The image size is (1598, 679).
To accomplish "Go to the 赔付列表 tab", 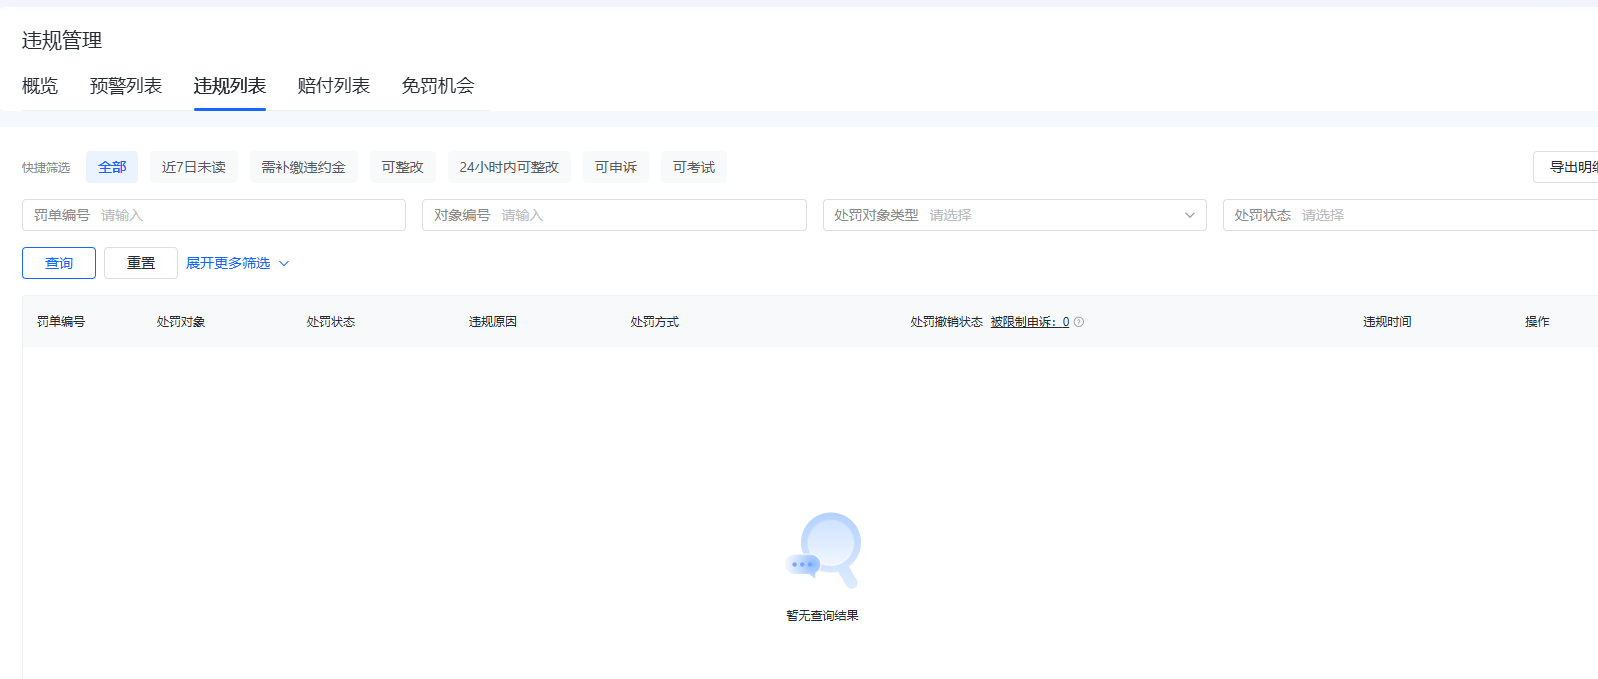I will point(334,86).
